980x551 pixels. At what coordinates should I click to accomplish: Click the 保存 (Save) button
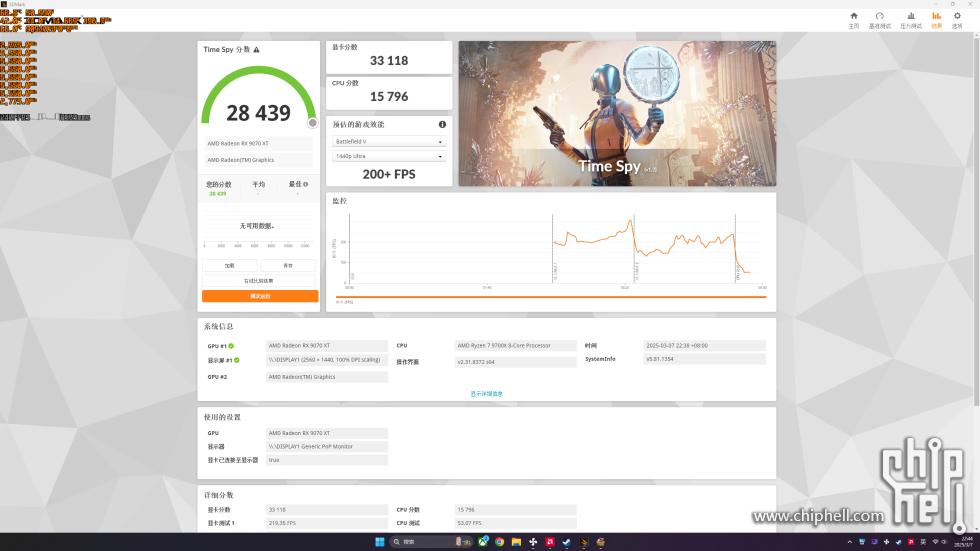point(288,266)
